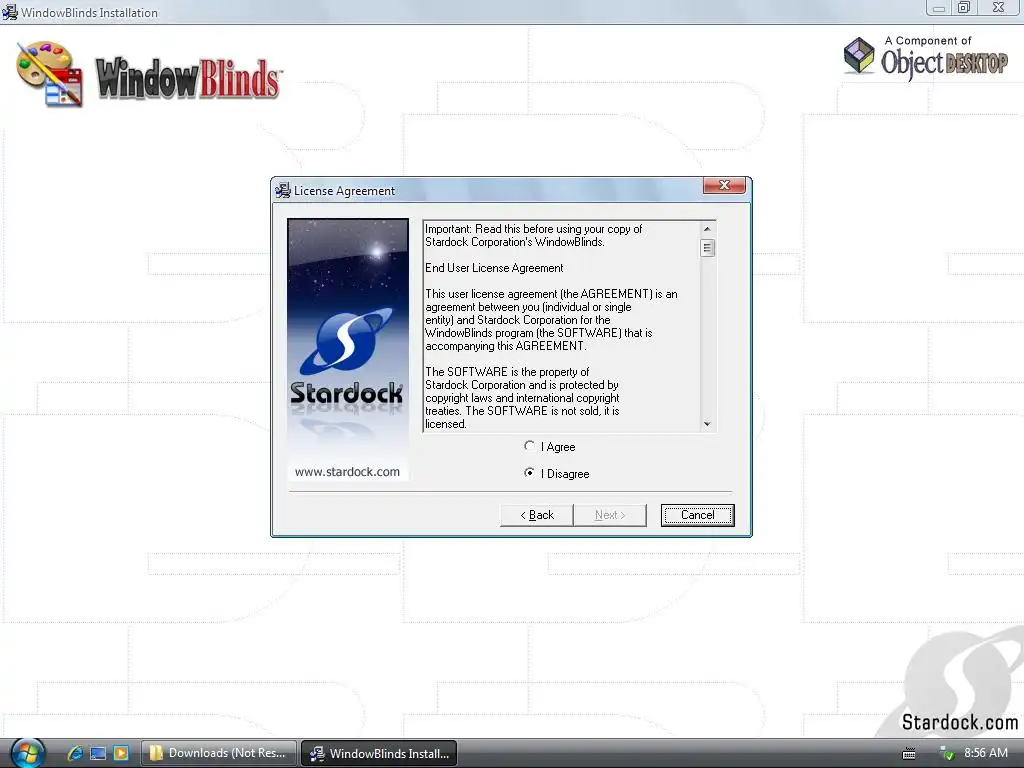Click the Back button
Screen dimensions: 1024x768
[537, 515]
